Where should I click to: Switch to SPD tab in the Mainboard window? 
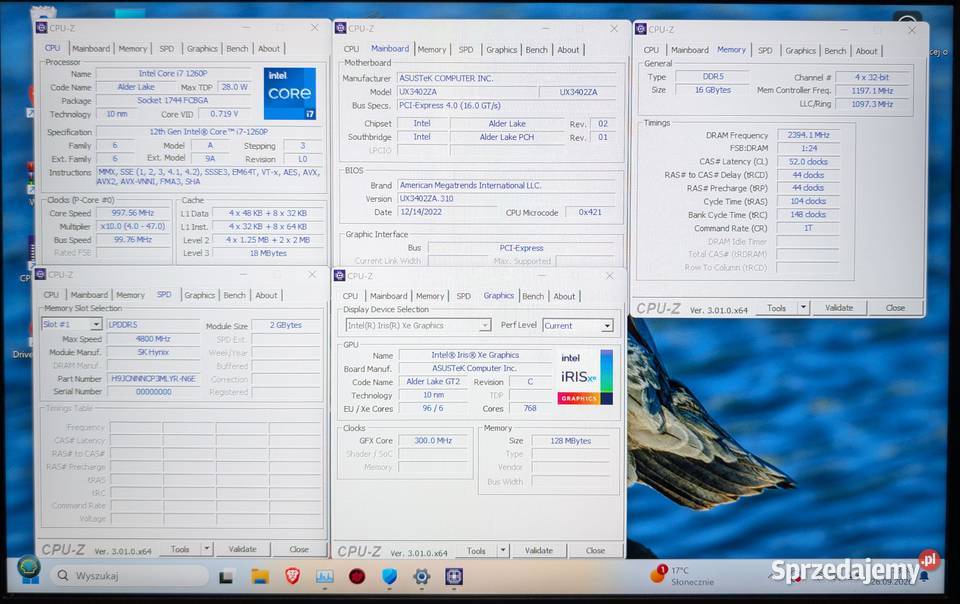click(466, 50)
